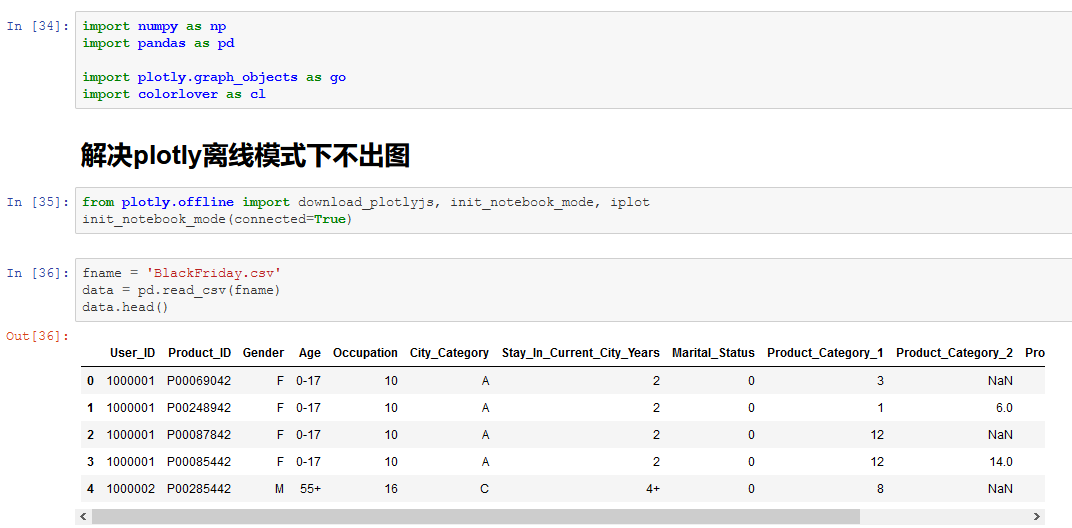Image resolution: width=1072 pixels, height=528 pixels.
Task: Click the In [36] prompt label
Action: click(38, 273)
